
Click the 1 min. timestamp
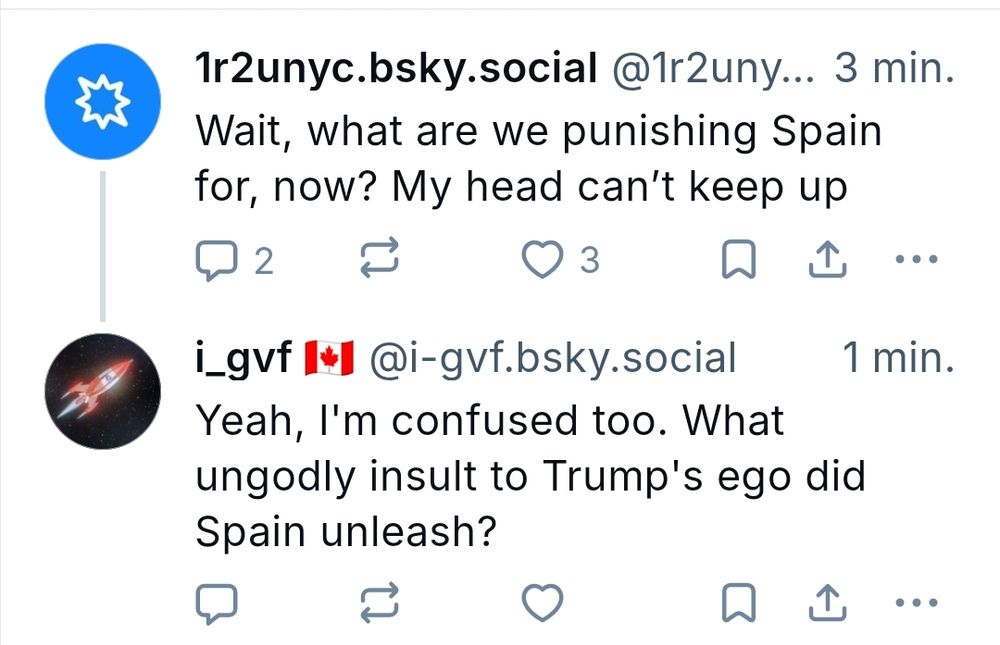pos(898,358)
